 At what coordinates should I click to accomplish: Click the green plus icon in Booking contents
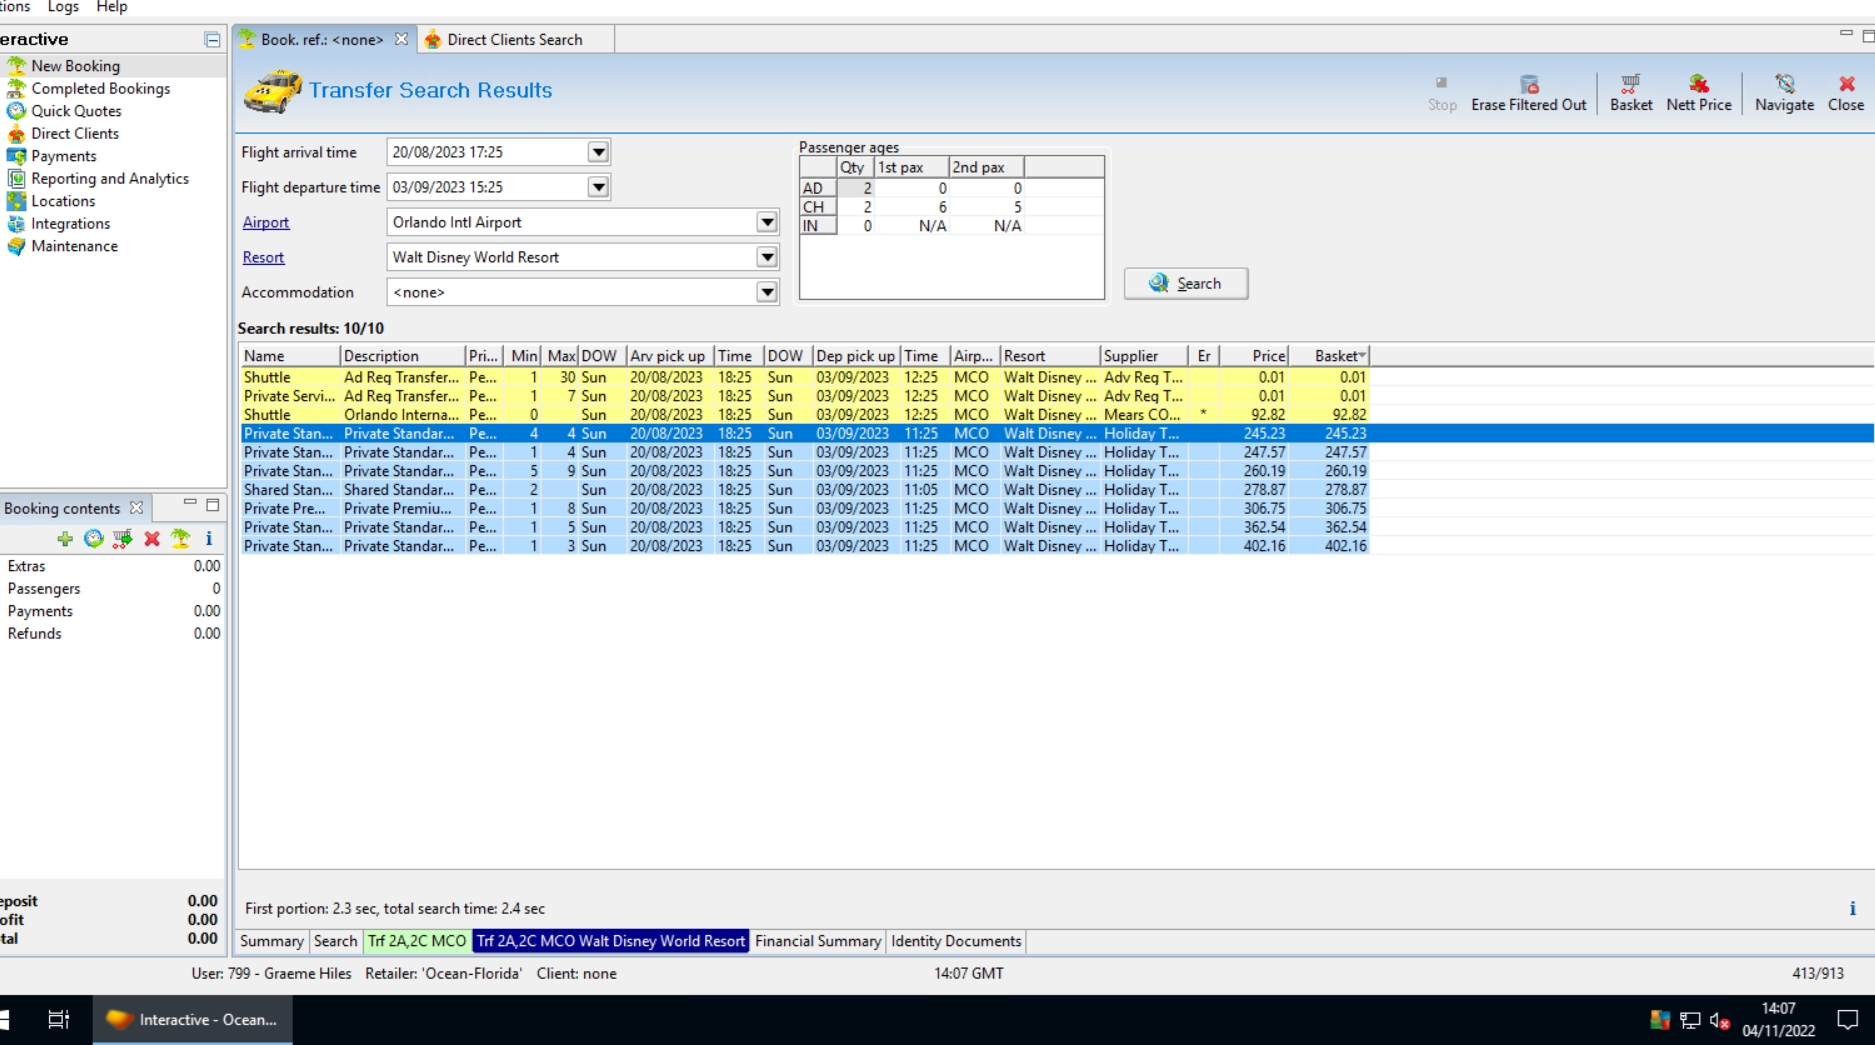click(65, 539)
